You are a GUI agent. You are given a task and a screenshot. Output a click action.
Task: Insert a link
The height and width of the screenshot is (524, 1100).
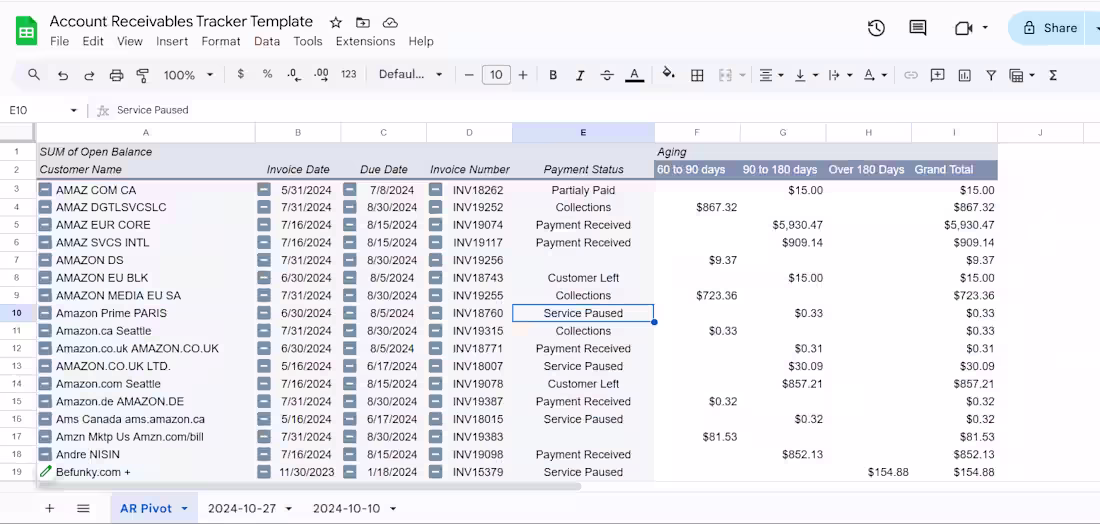pos(911,75)
